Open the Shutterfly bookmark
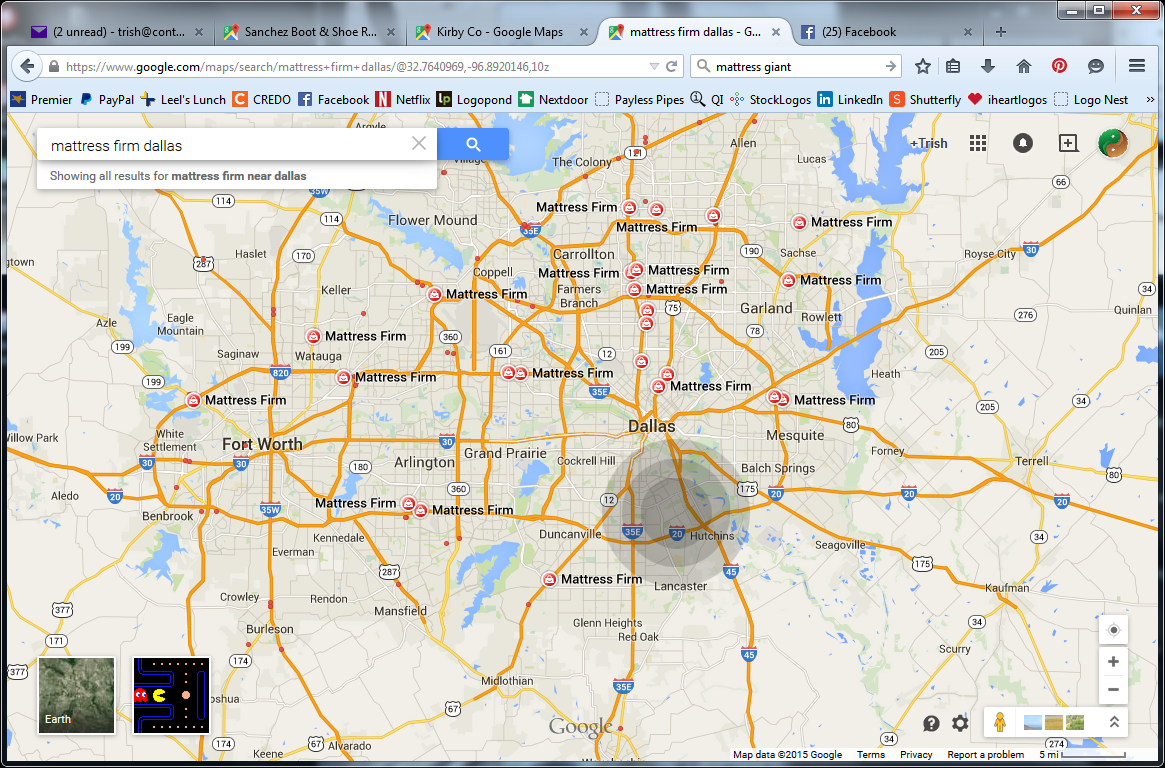 click(925, 100)
